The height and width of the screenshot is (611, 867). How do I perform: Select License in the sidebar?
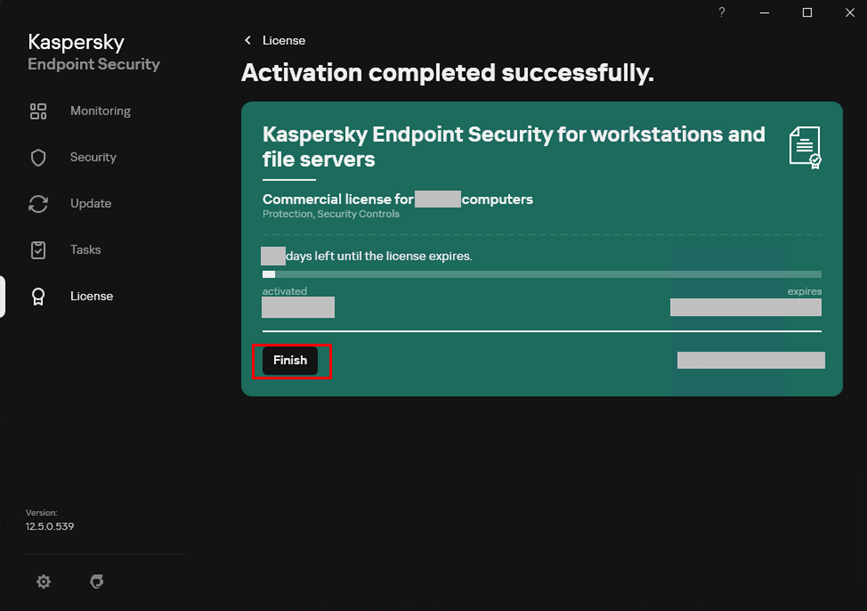point(92,296)
